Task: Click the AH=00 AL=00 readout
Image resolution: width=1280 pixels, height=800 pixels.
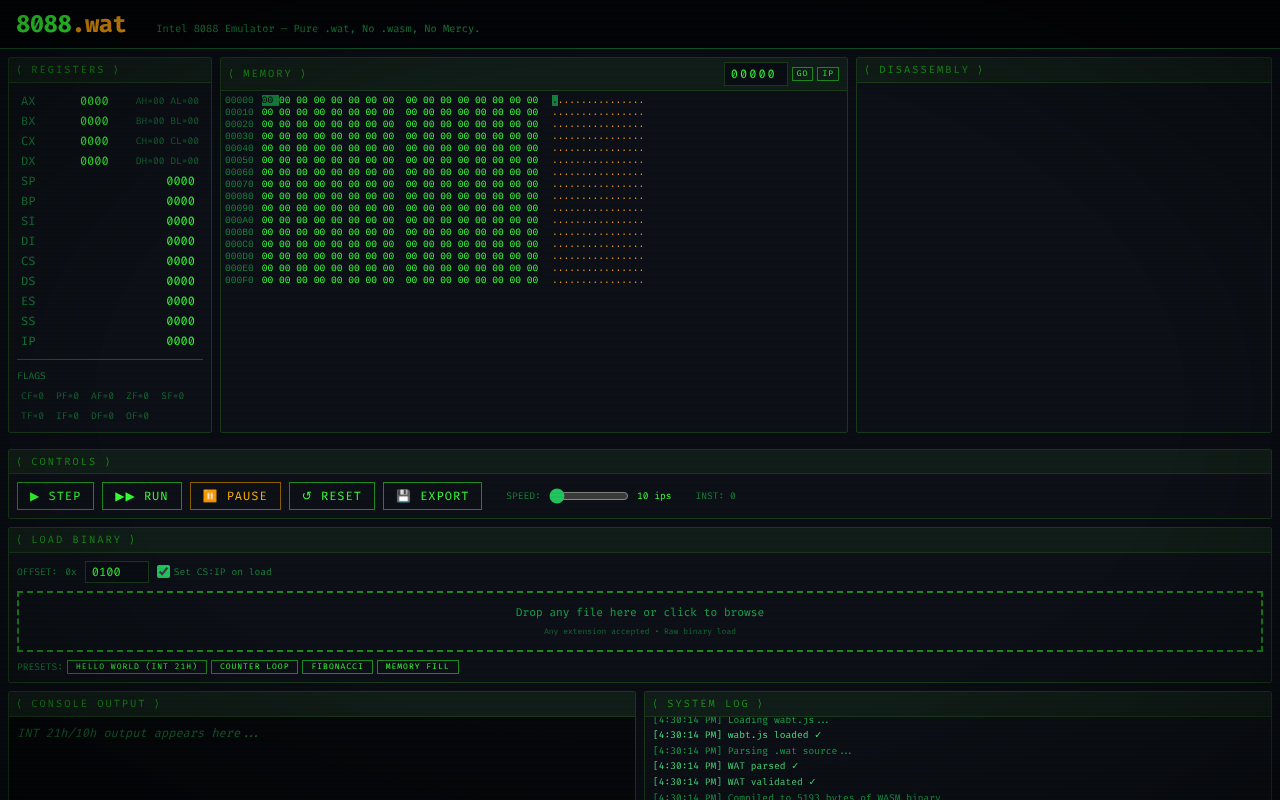Action: click(x=167, y=101)
